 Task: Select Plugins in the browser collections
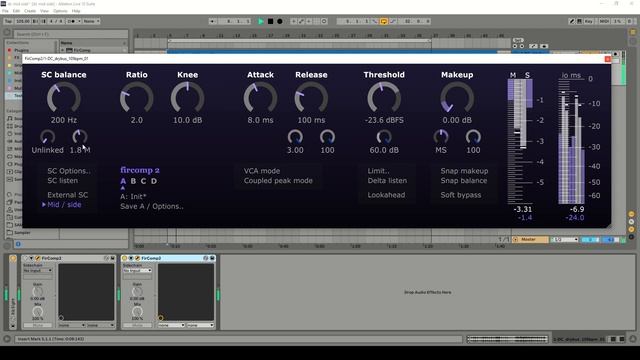click(x=21, y=50)
